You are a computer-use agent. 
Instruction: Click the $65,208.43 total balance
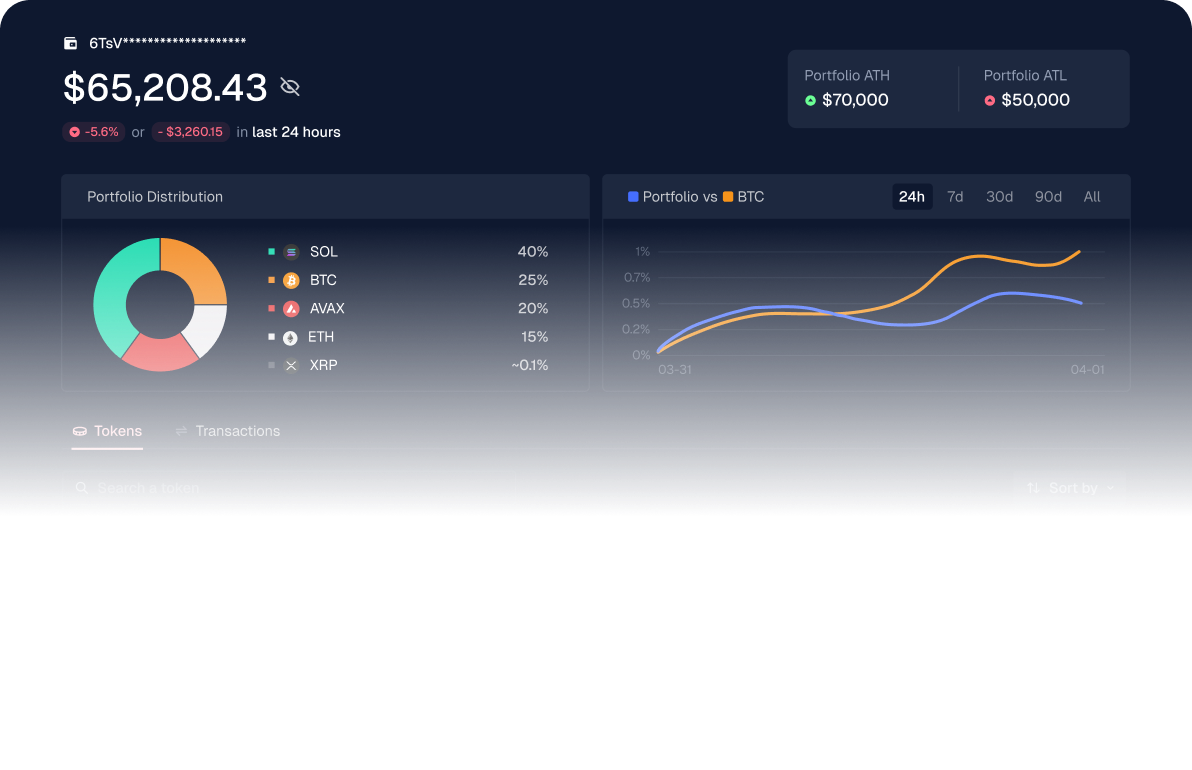(165, 87)
